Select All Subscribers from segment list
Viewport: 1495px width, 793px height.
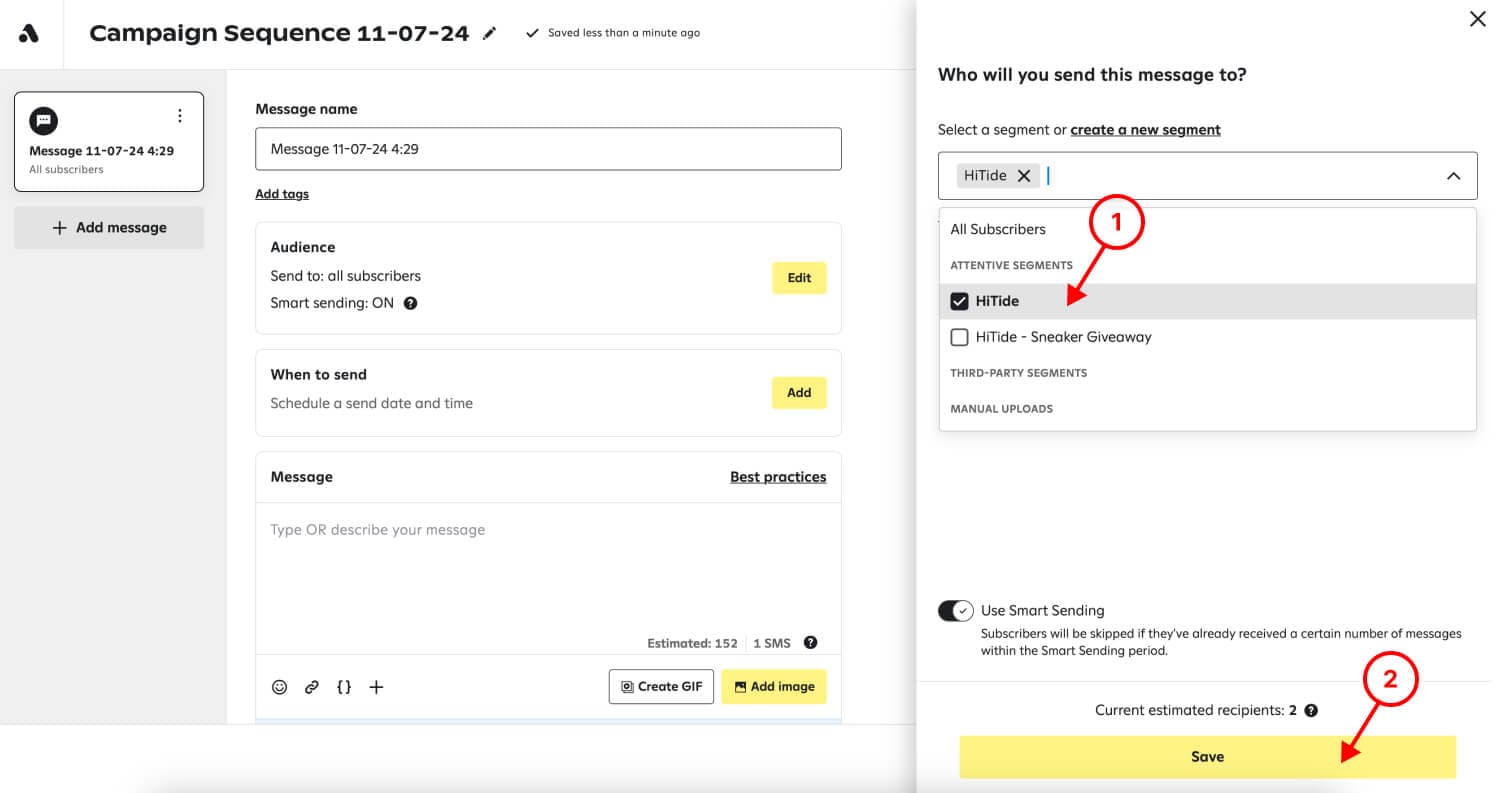[998, 229]
